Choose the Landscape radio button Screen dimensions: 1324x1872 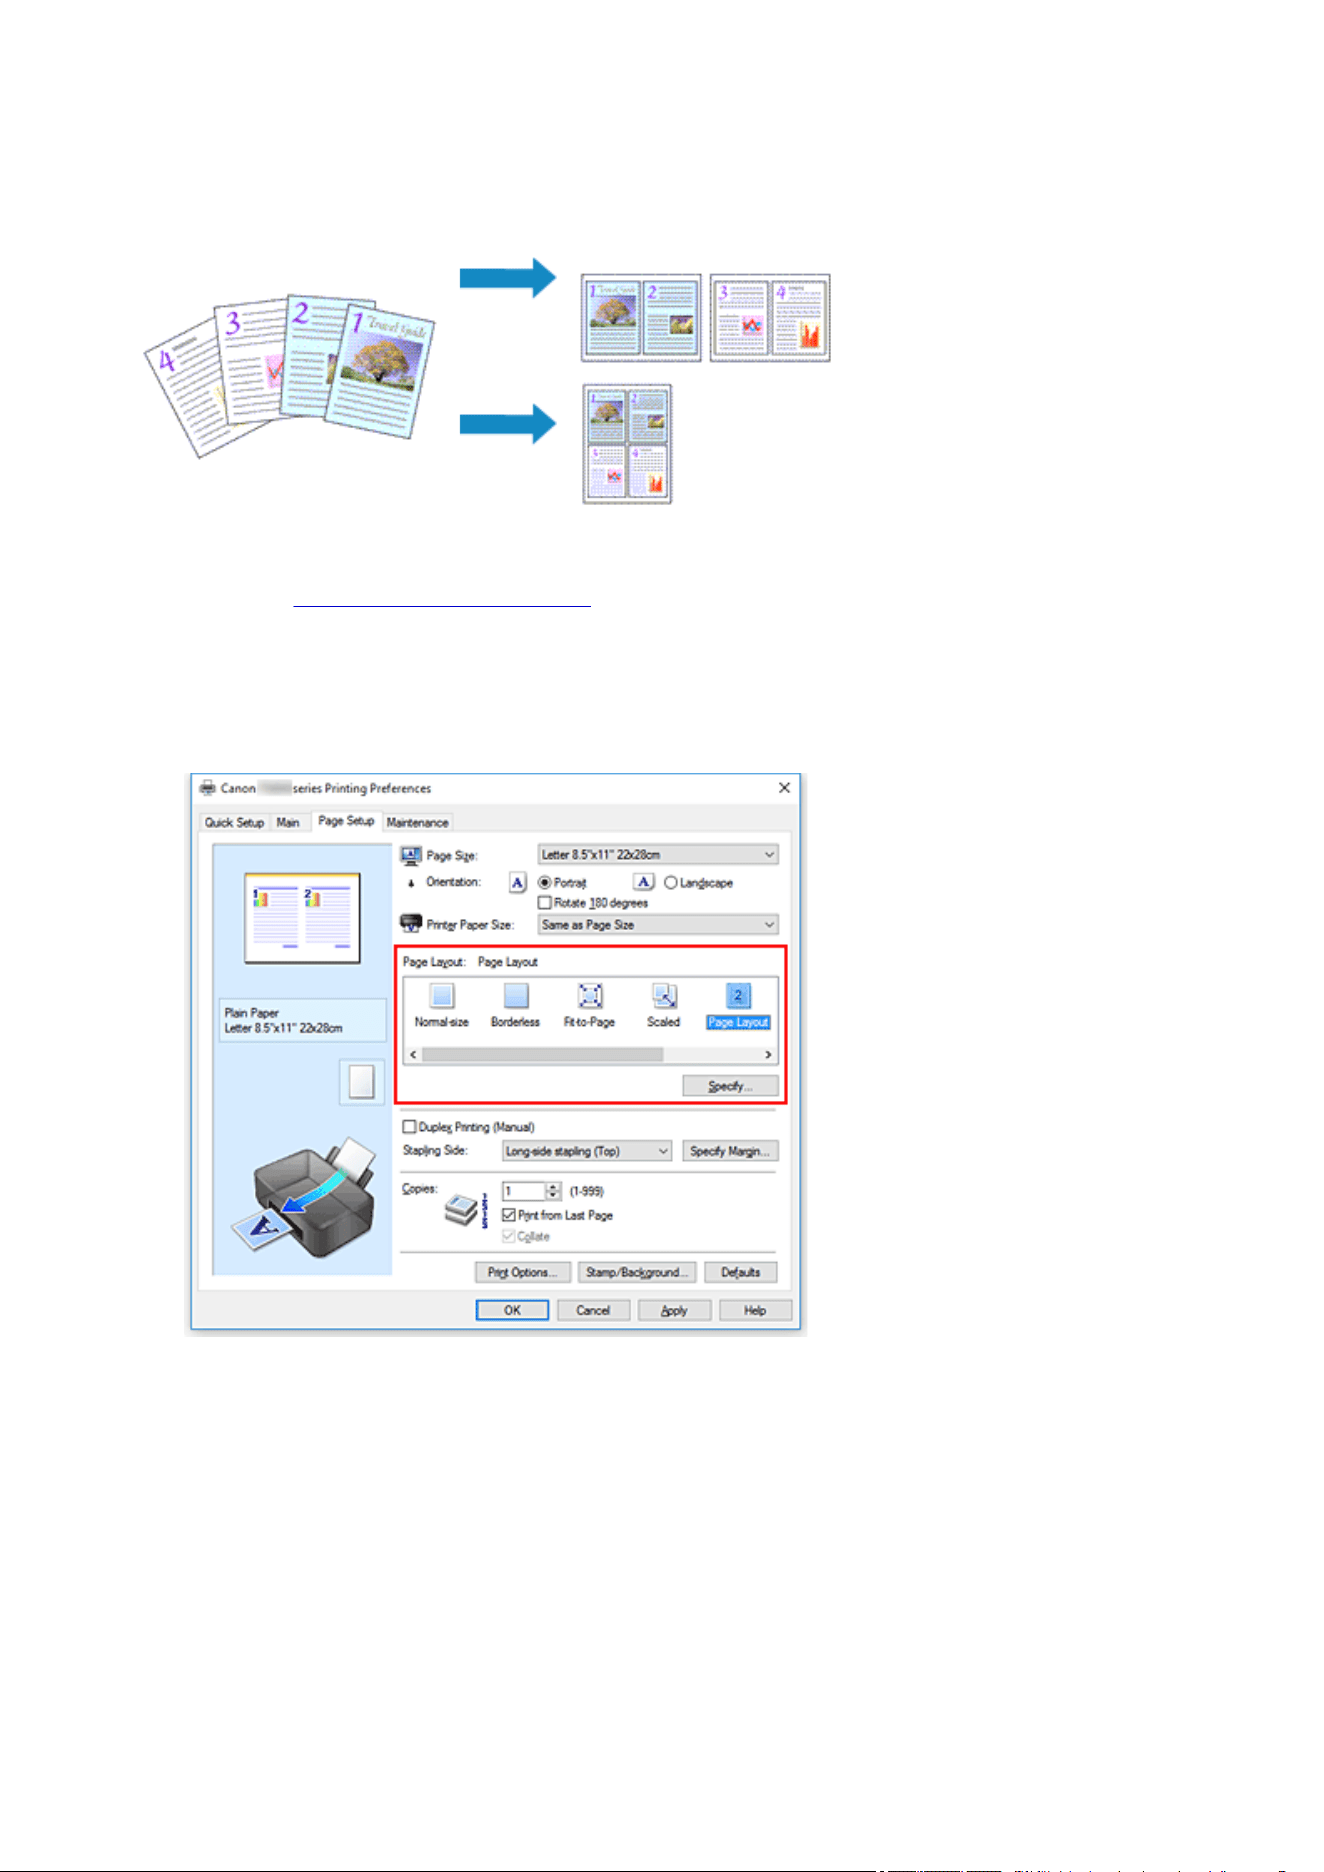click(671, 883)
